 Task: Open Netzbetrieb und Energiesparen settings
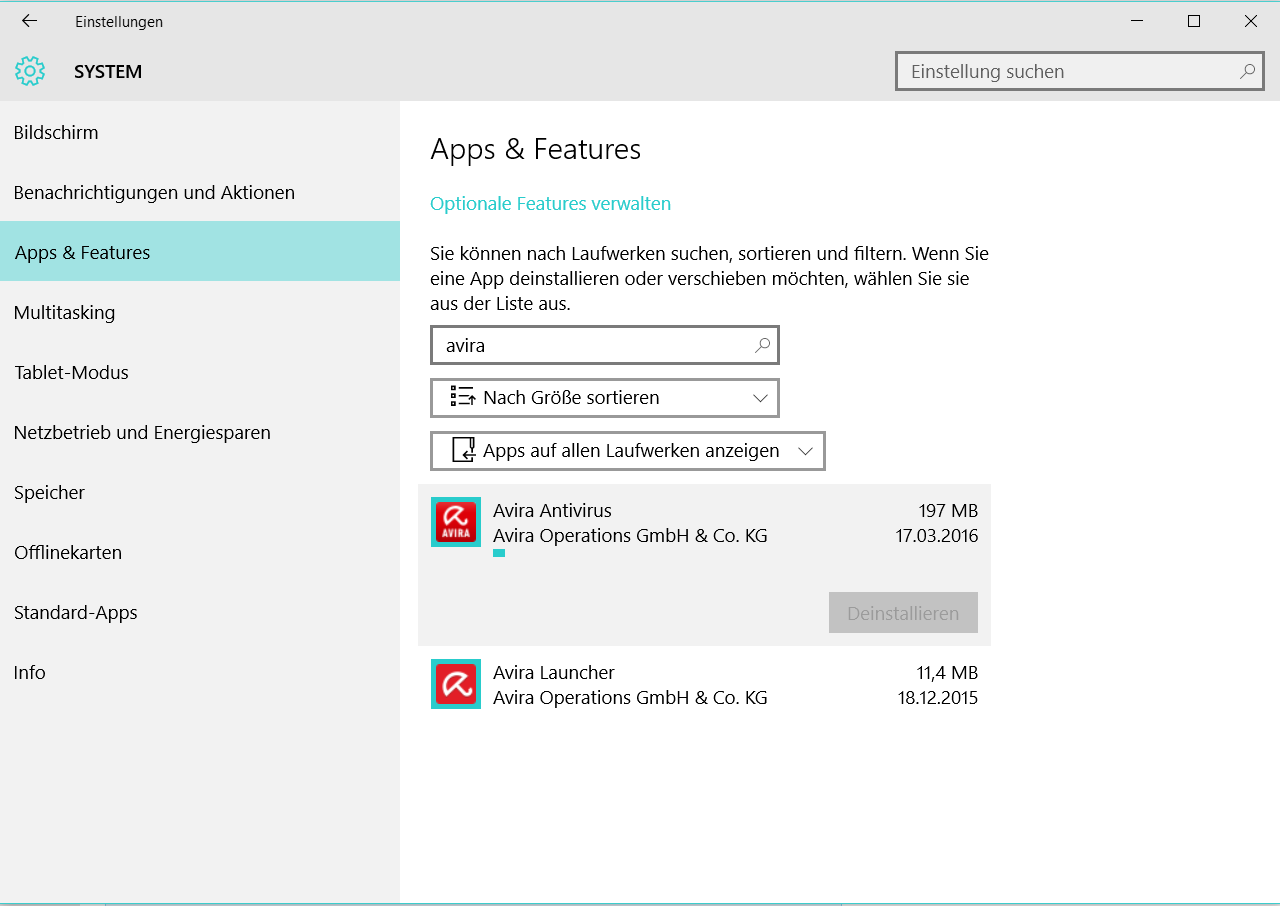click(142, 433)
